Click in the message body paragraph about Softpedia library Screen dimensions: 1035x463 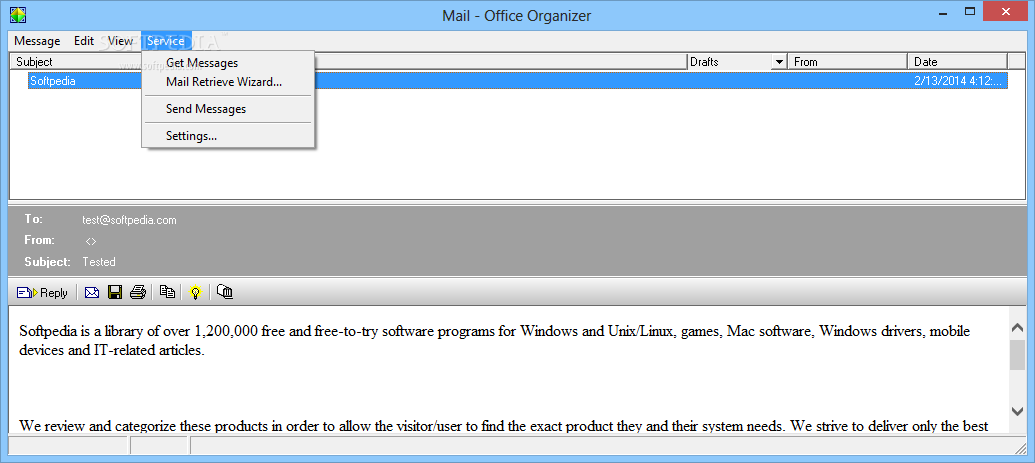(494, 340)
